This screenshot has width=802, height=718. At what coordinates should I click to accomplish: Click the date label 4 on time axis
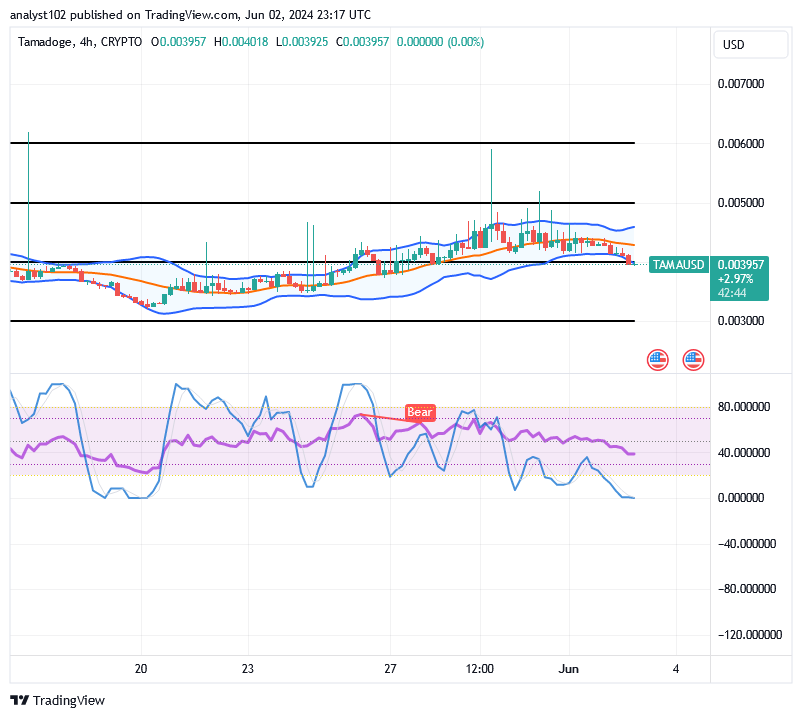[x=676, y=669]
